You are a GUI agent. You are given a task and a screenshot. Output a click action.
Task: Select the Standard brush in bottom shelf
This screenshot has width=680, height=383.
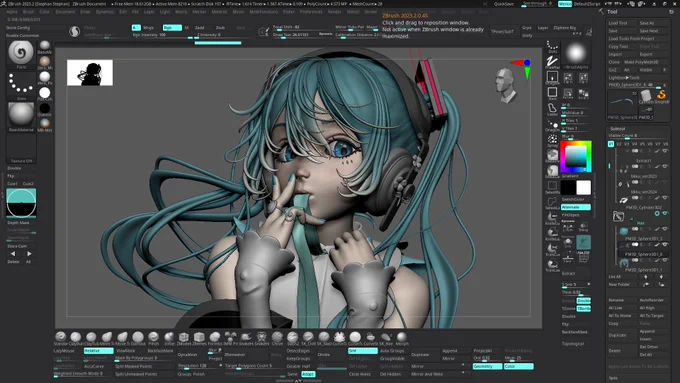point(61,337)
